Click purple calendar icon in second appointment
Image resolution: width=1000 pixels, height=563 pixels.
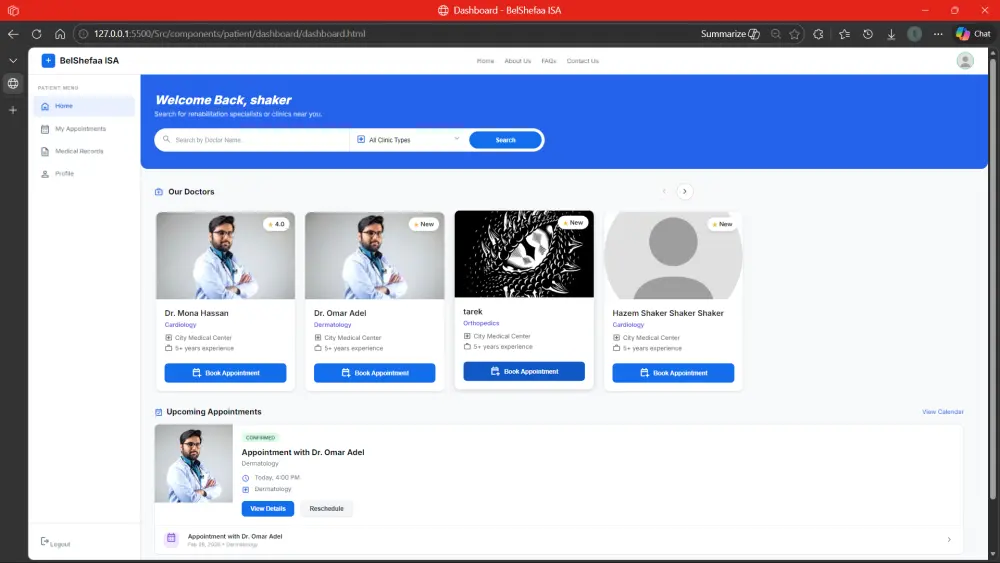[x=171, y=539]
